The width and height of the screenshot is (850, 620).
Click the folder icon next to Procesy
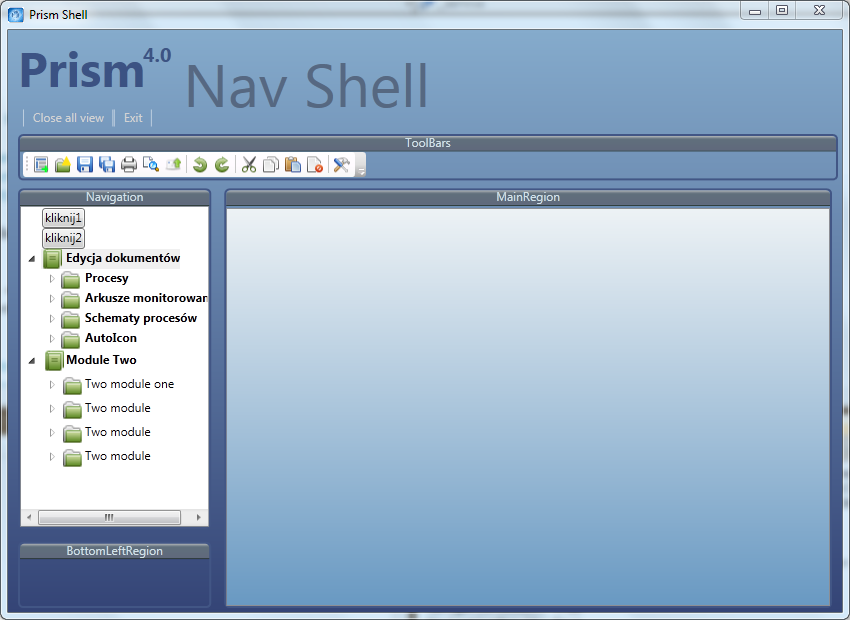pyautogui.click(x=70, y=280)
